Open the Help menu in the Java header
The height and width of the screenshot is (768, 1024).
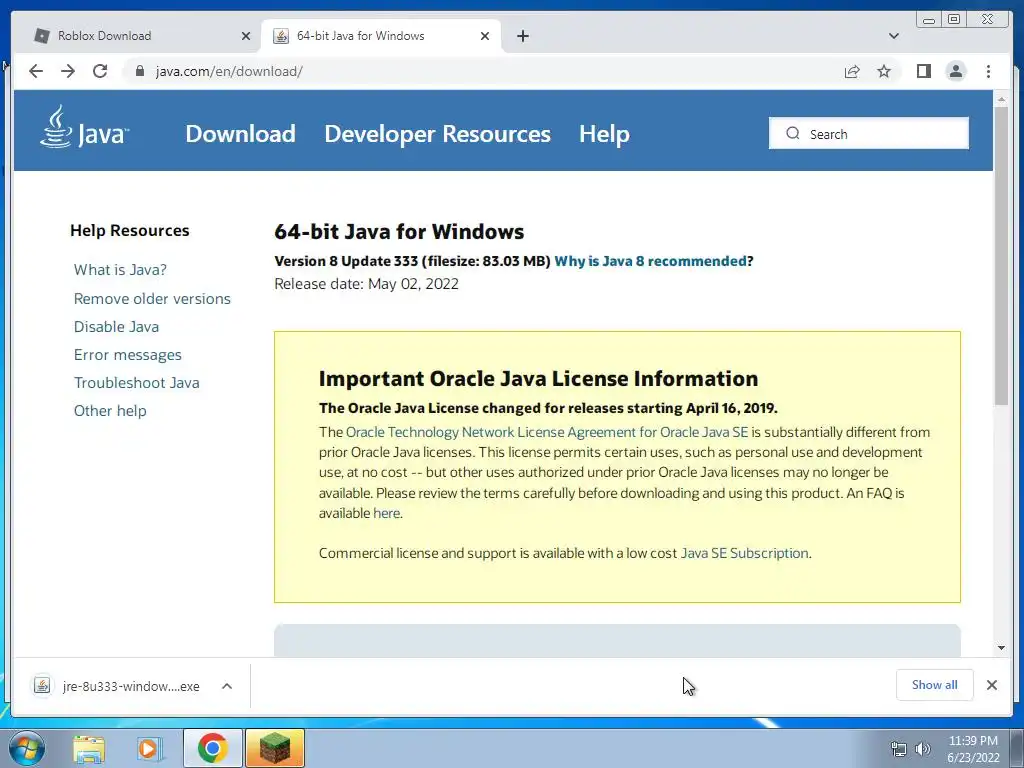coord(604,134)
